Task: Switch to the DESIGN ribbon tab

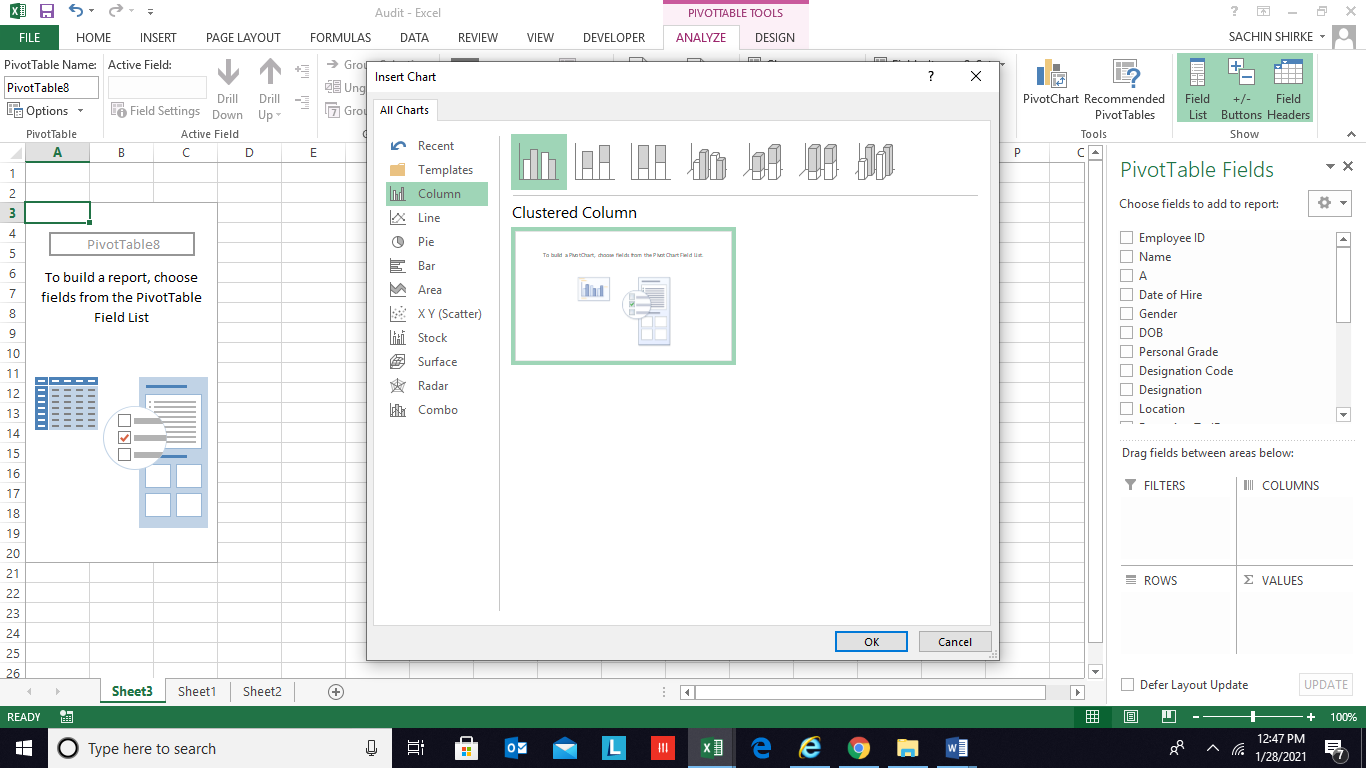Action: [775, 37]
